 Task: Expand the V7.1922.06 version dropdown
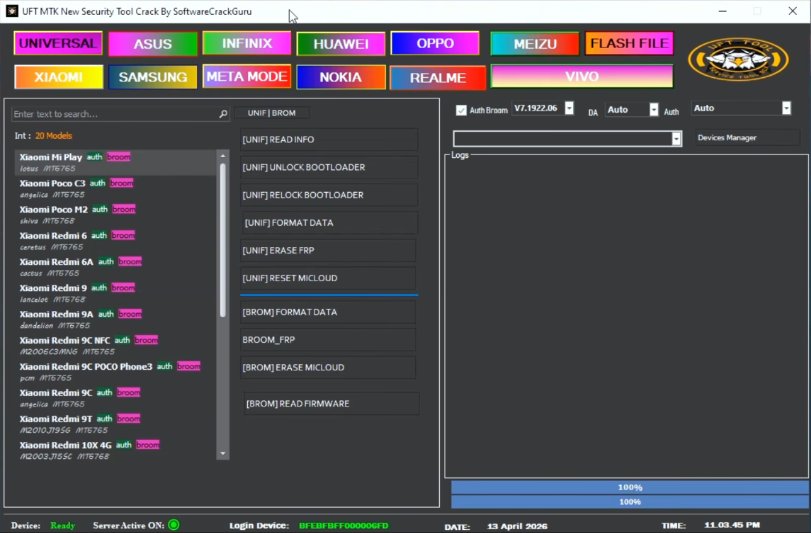(x=569, y=108)
